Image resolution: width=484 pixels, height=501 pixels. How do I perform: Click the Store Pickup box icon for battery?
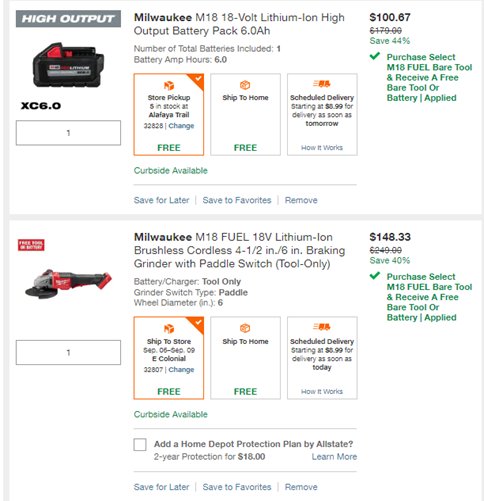point(169,85)
